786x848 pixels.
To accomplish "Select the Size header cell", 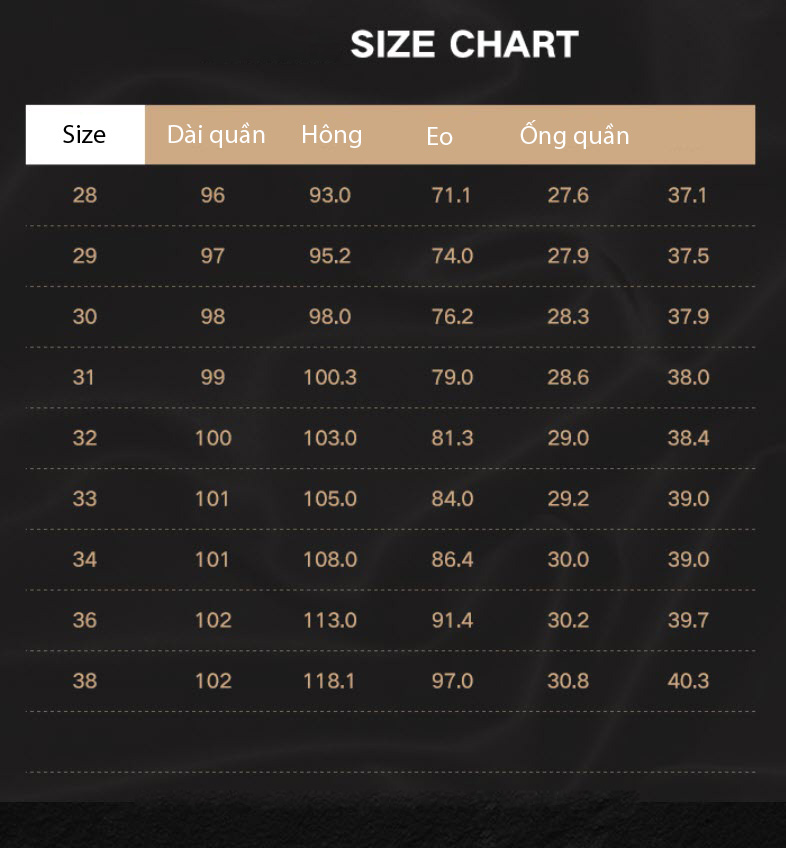I will coord(85,135).
